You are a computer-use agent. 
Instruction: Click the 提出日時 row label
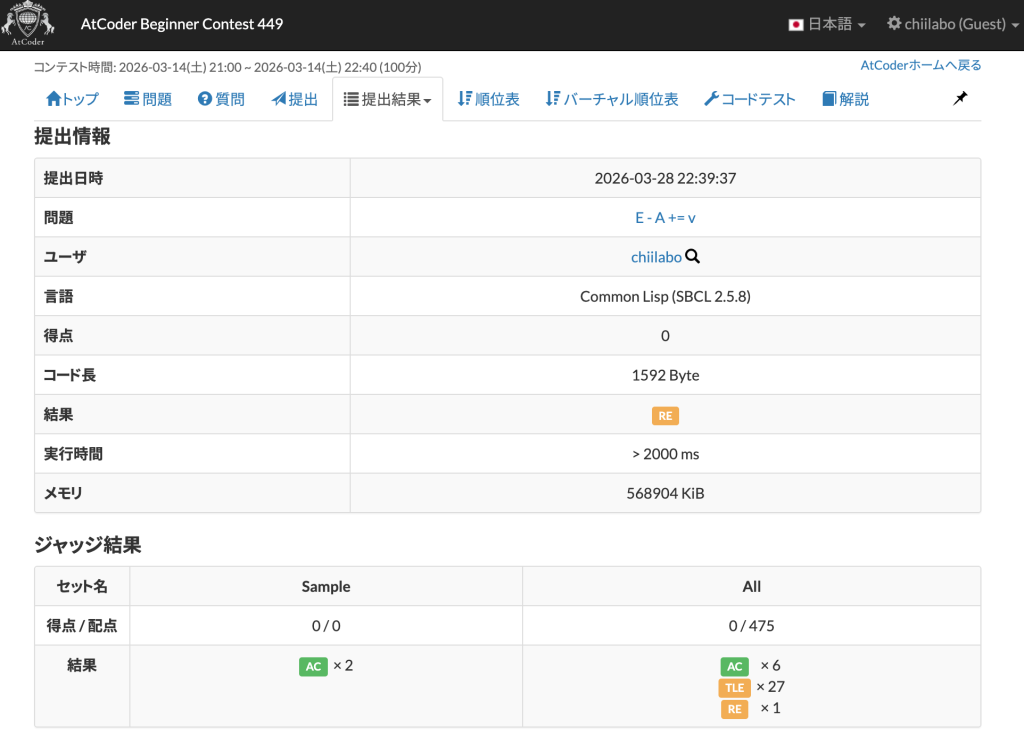[73, 178]
